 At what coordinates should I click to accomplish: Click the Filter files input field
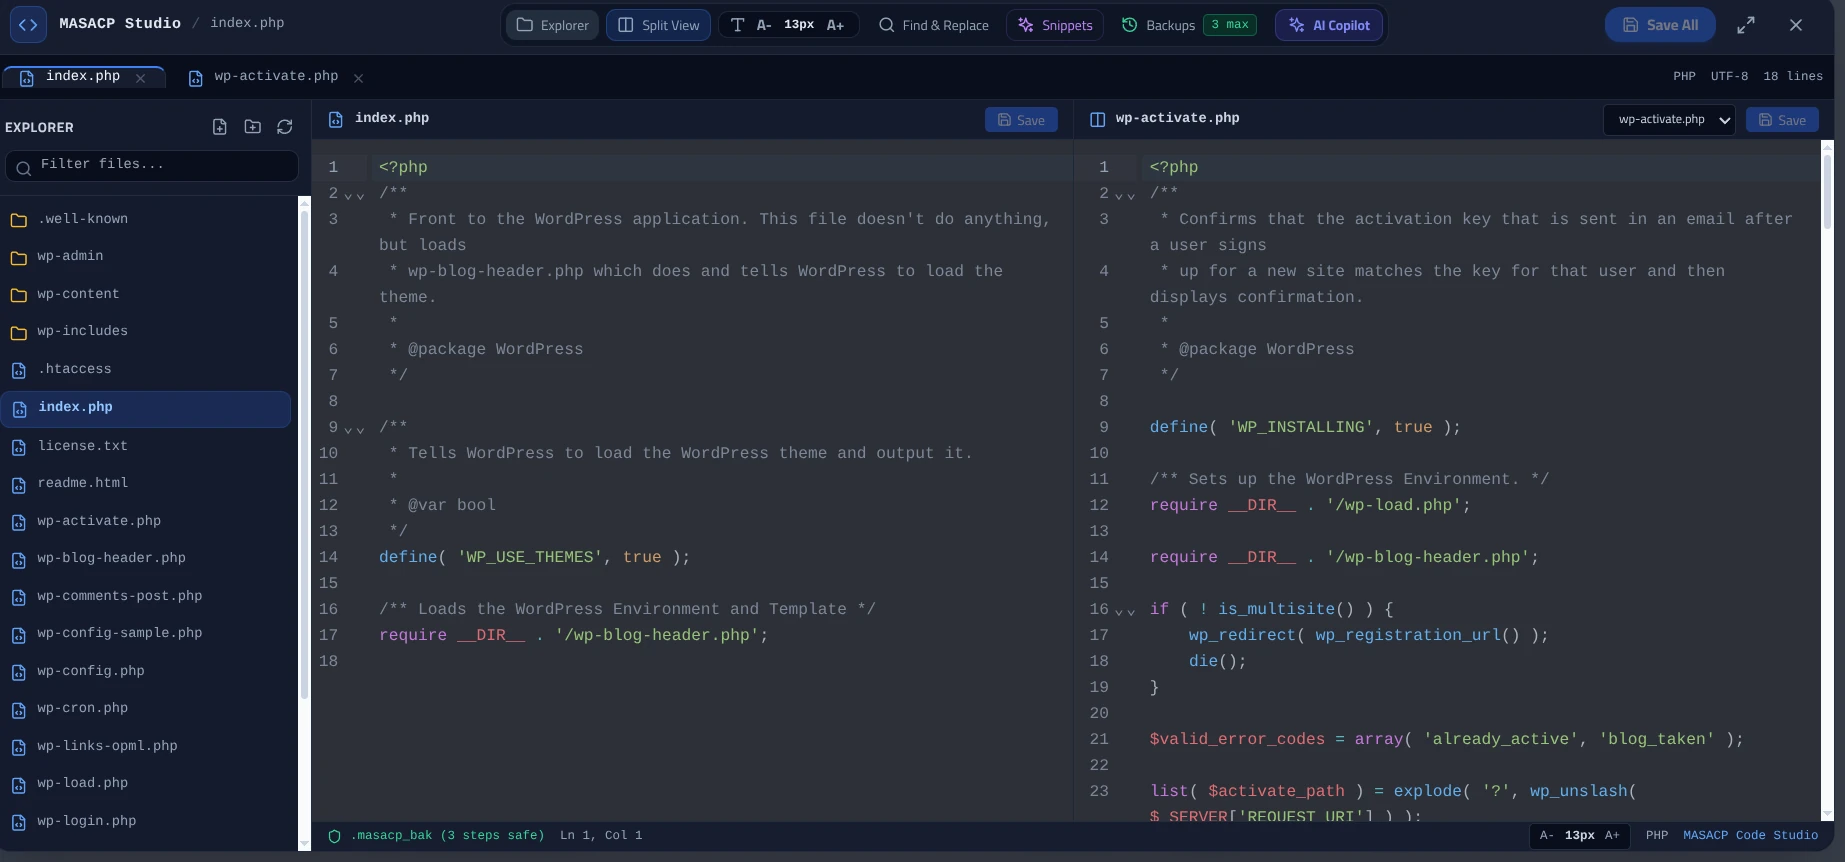[x=152, y=166]
